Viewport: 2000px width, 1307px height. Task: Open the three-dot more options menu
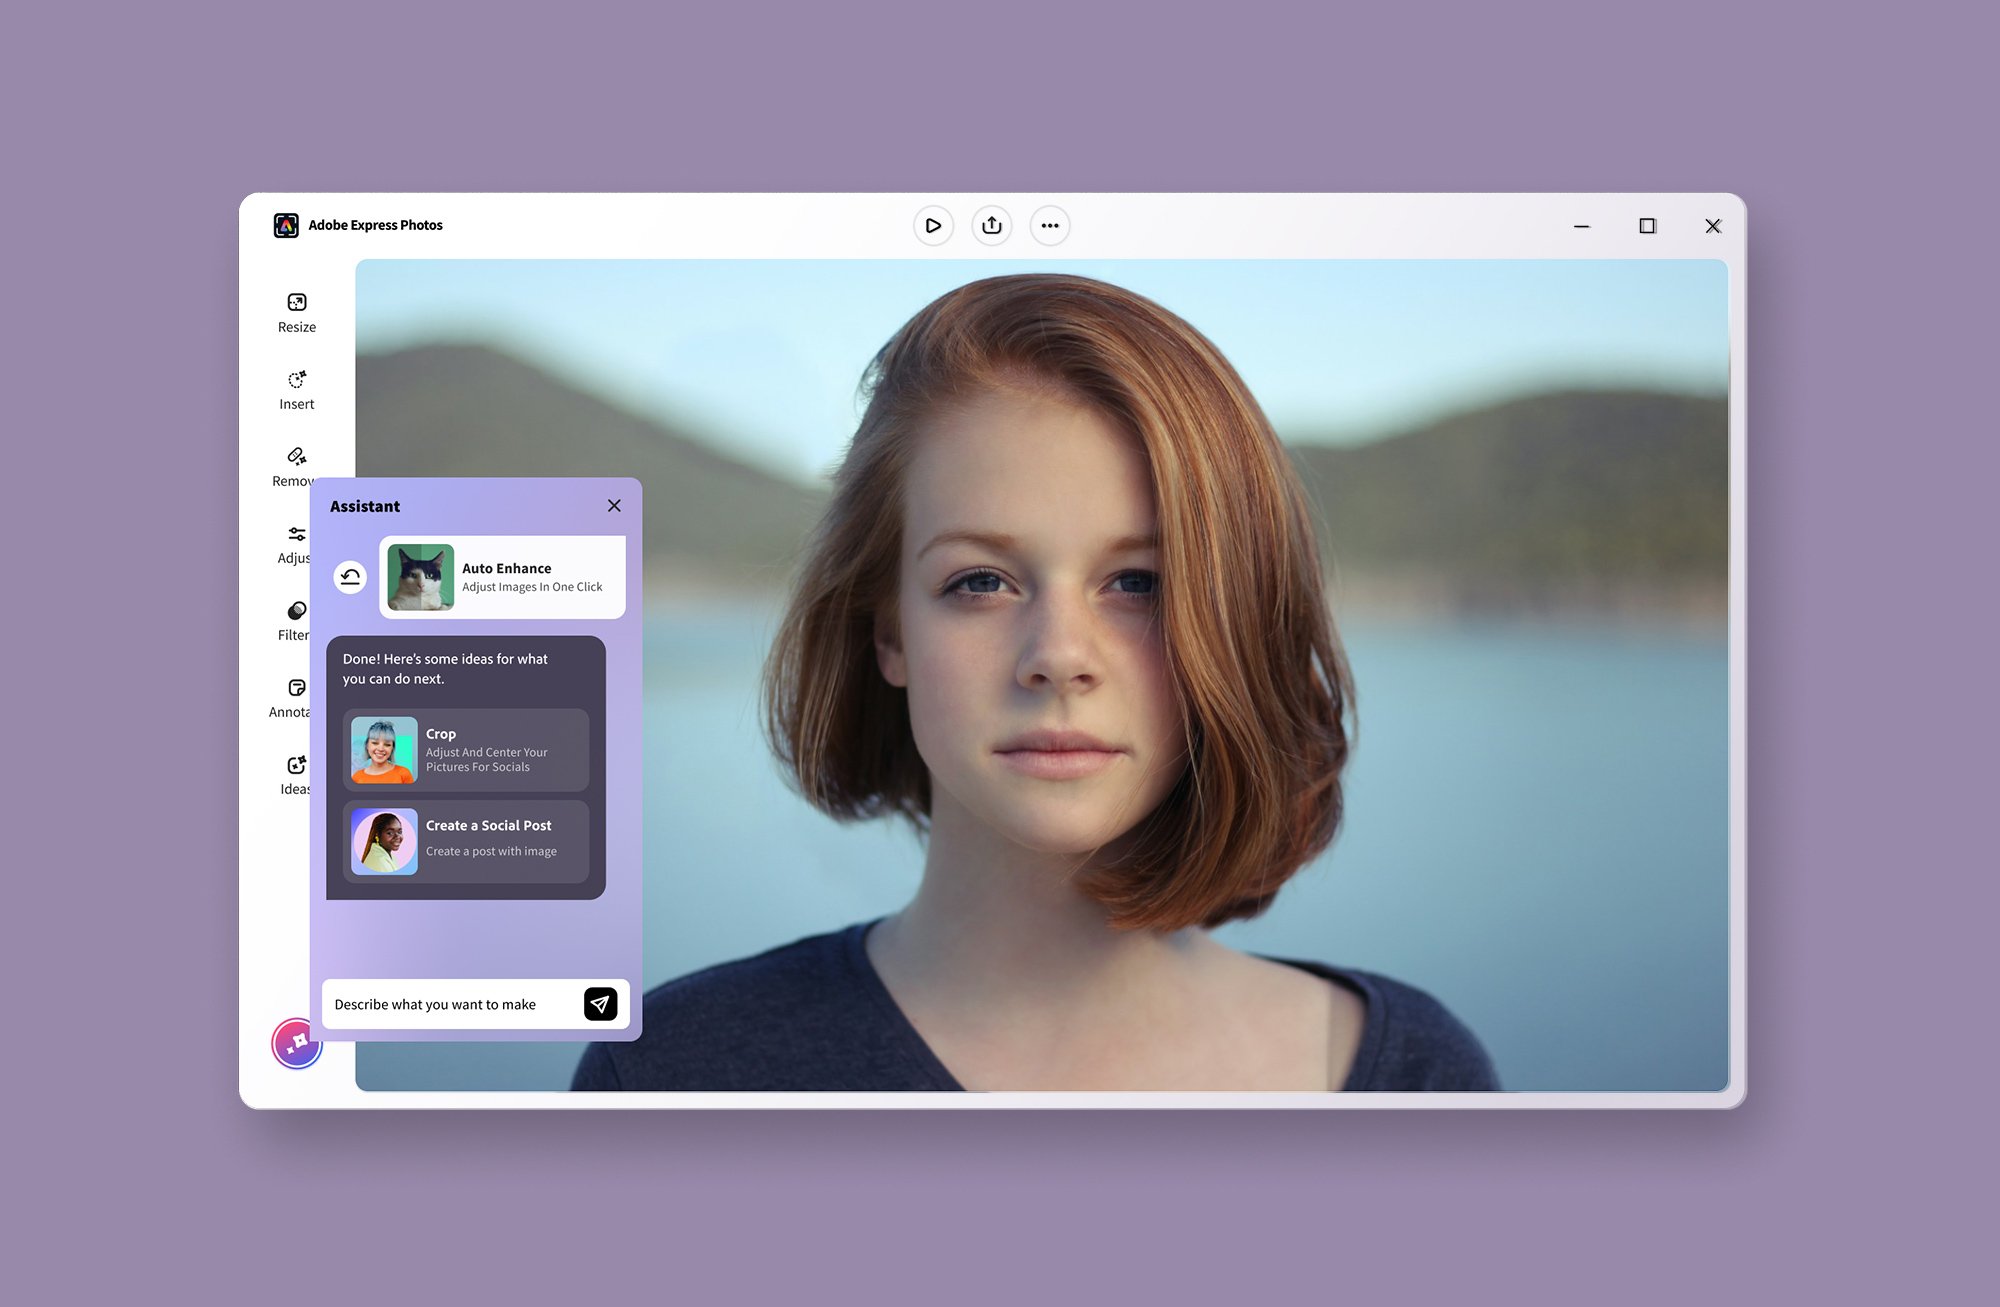pyautogui.click(x=1049, y=226)
